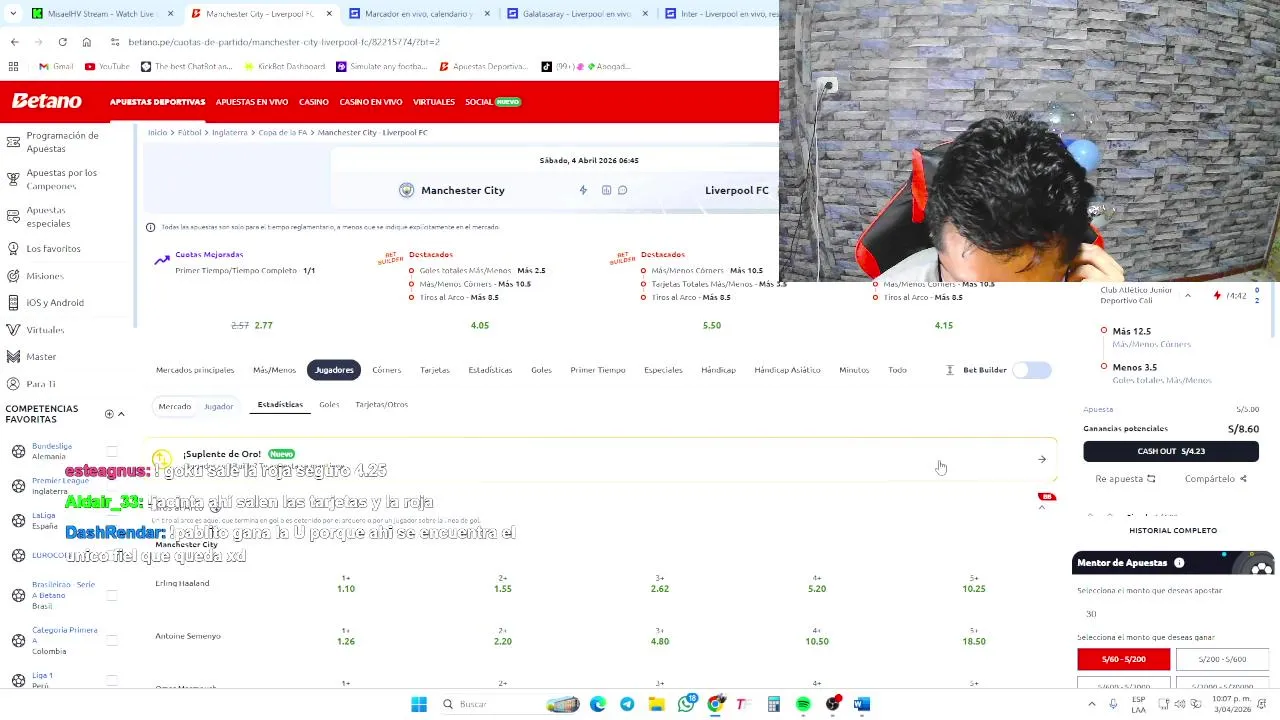Click browser reload button

(62, 42)
